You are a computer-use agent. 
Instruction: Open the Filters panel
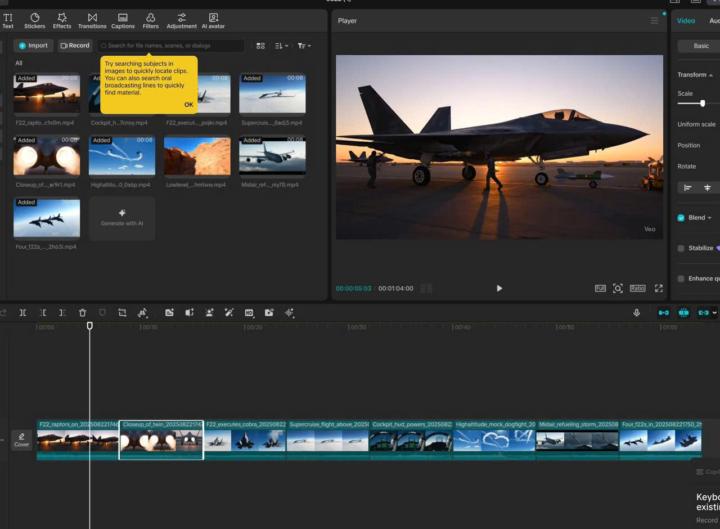(x=150, y=20)
